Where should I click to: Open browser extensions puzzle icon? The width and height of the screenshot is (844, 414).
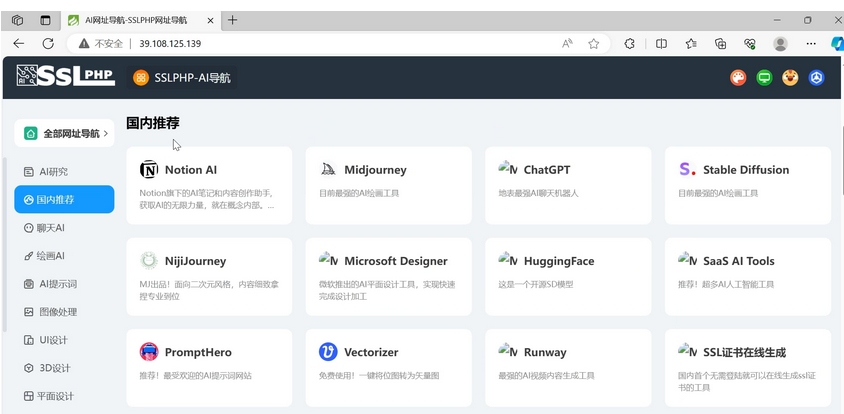click(629, 44)
